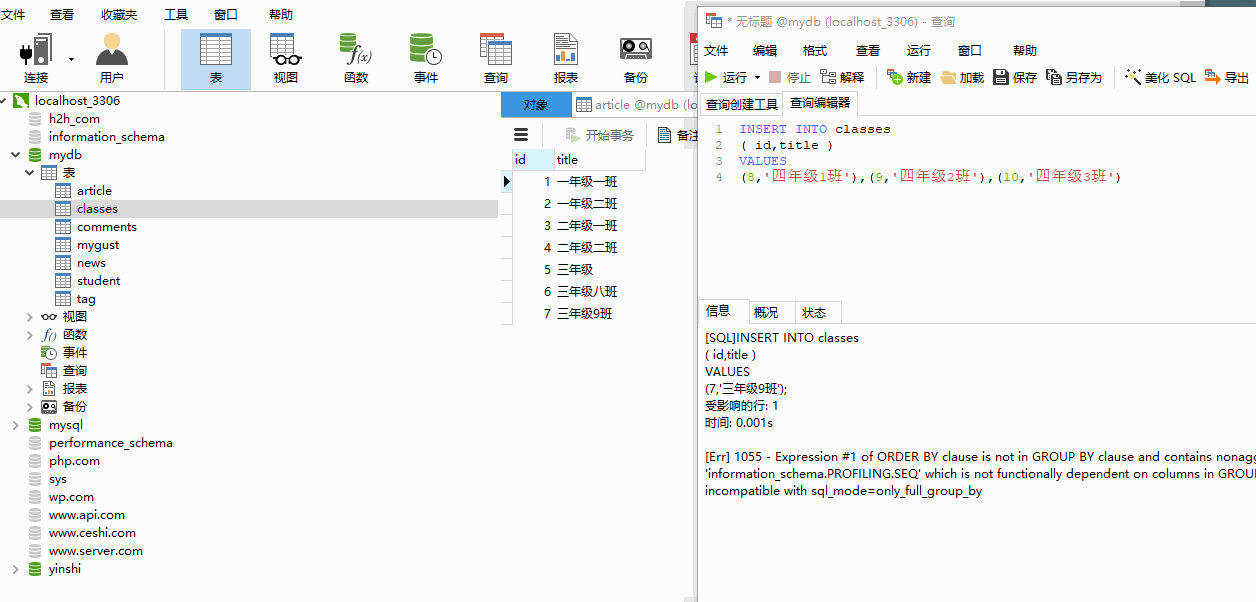Image resolution: width=1256 pixels, height=602 pixels.
Task: Collapse the mydb database node
Action: 16,155
